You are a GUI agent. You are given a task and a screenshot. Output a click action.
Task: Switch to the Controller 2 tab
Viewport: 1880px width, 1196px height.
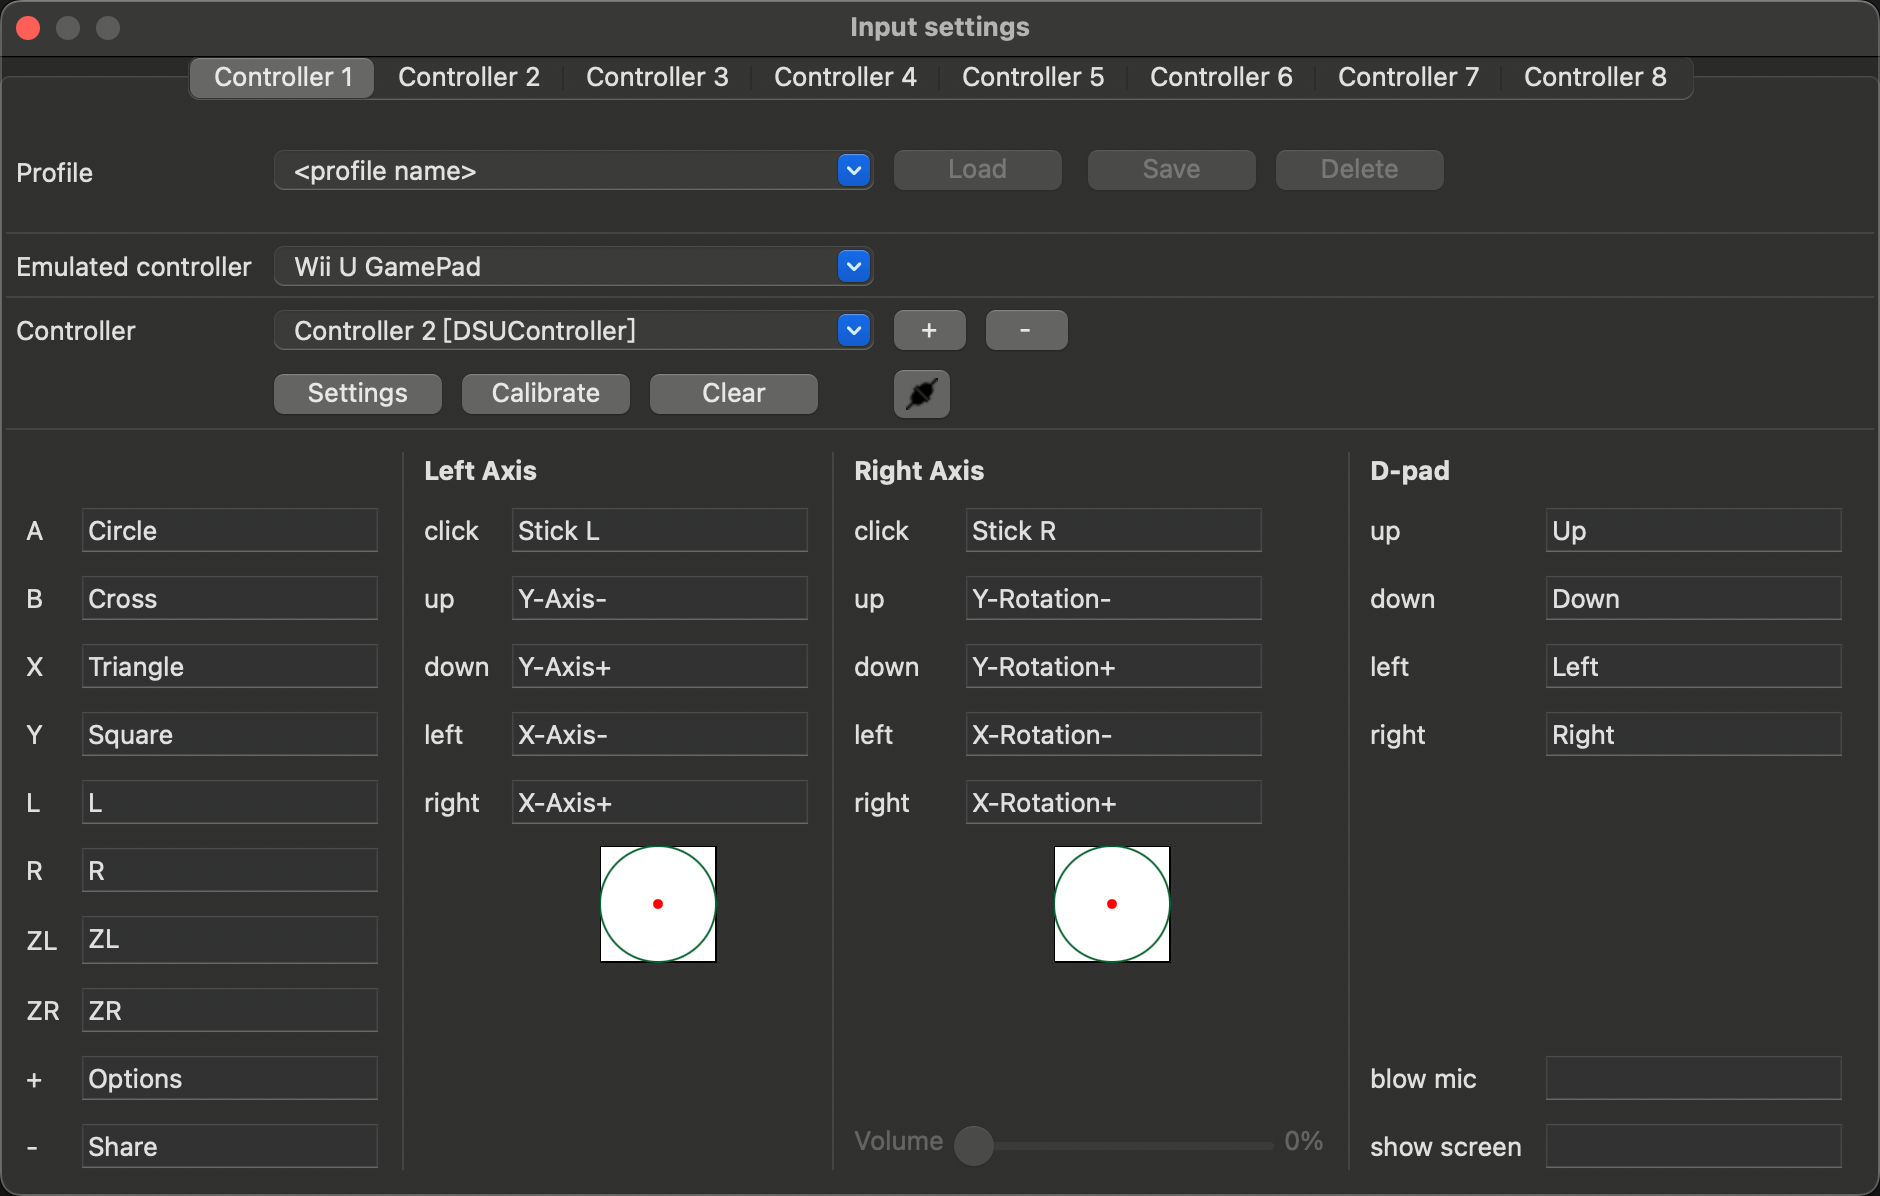click(x=469, y=77)
